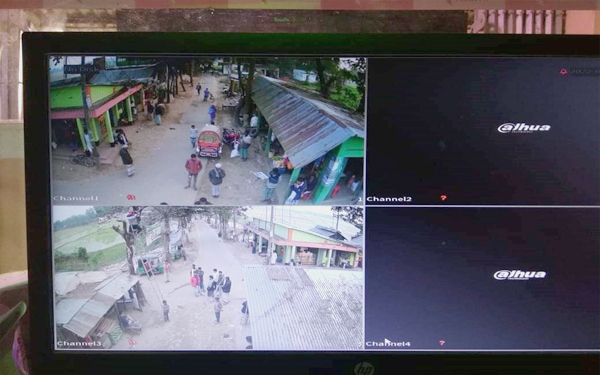Click the red motion icon beside Channel3

pos(132,342)
